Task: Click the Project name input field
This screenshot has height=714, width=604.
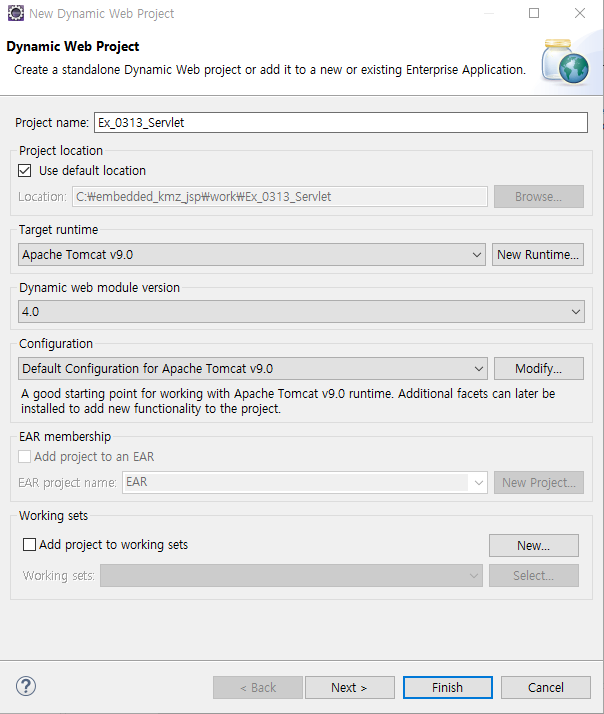Action: click(x=341, y=123)
